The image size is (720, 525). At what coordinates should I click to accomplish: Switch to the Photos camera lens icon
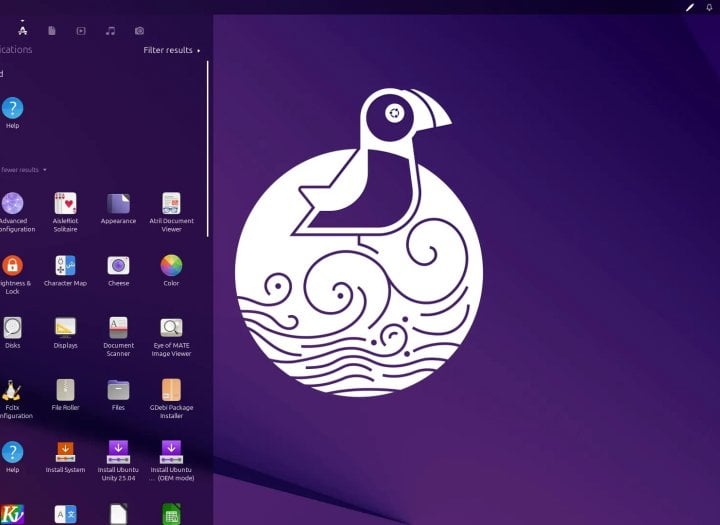(x=139, y=31)
